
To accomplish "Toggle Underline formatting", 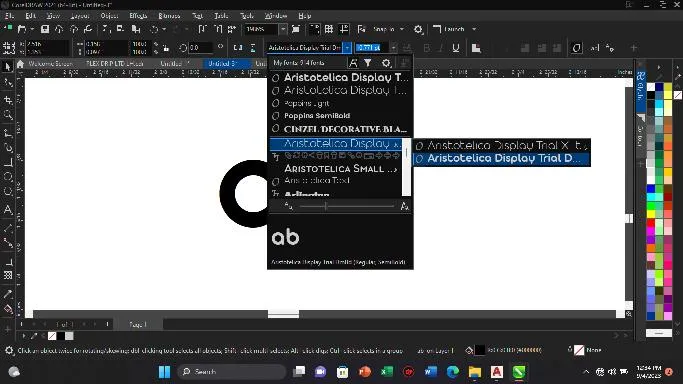I will click(x=456, y=48).
